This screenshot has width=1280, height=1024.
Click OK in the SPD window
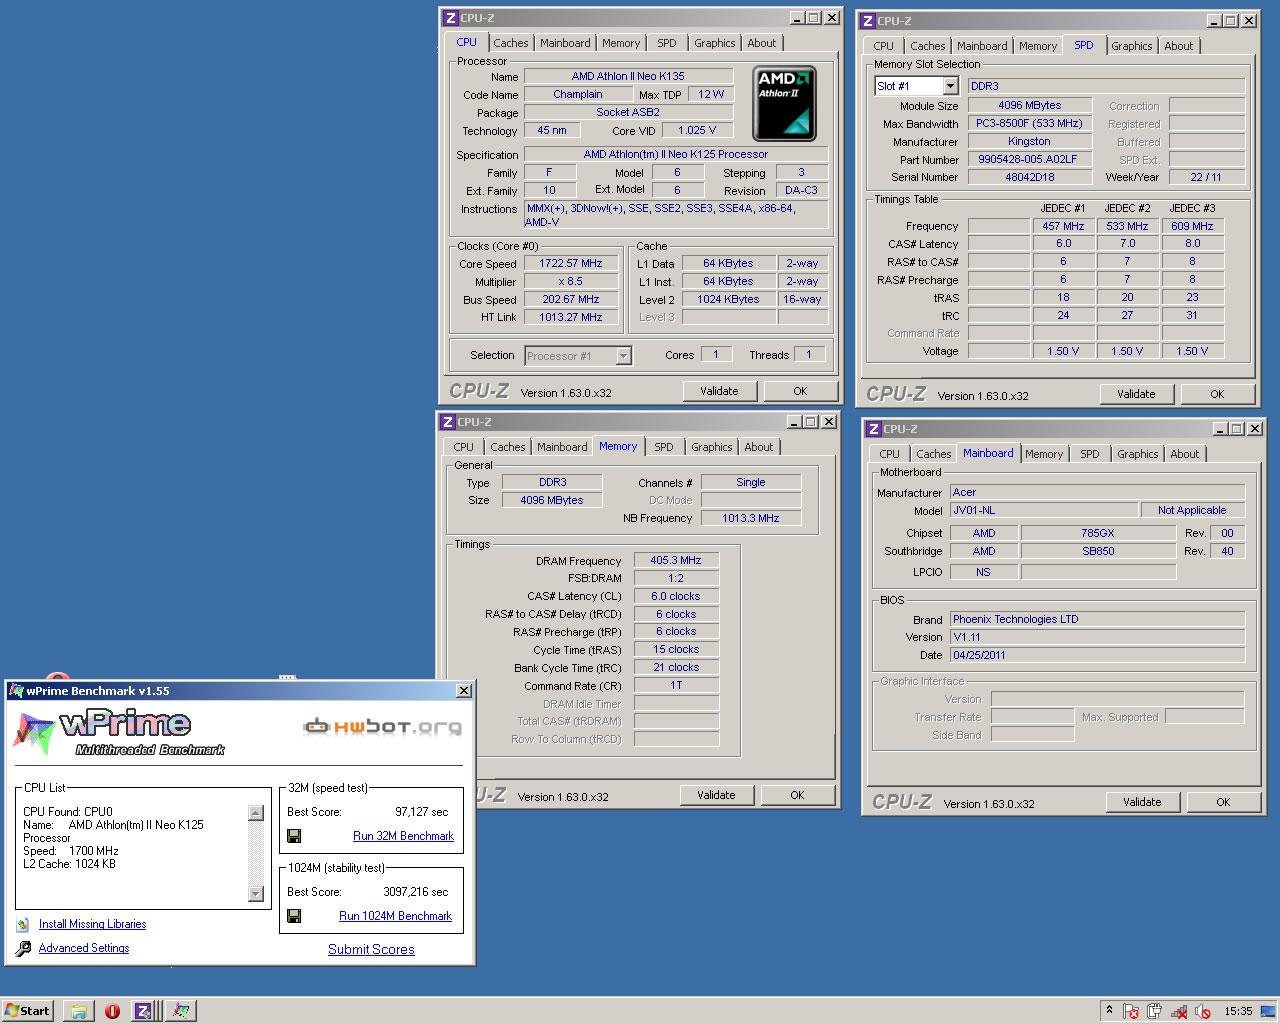tap(1217, 394)
